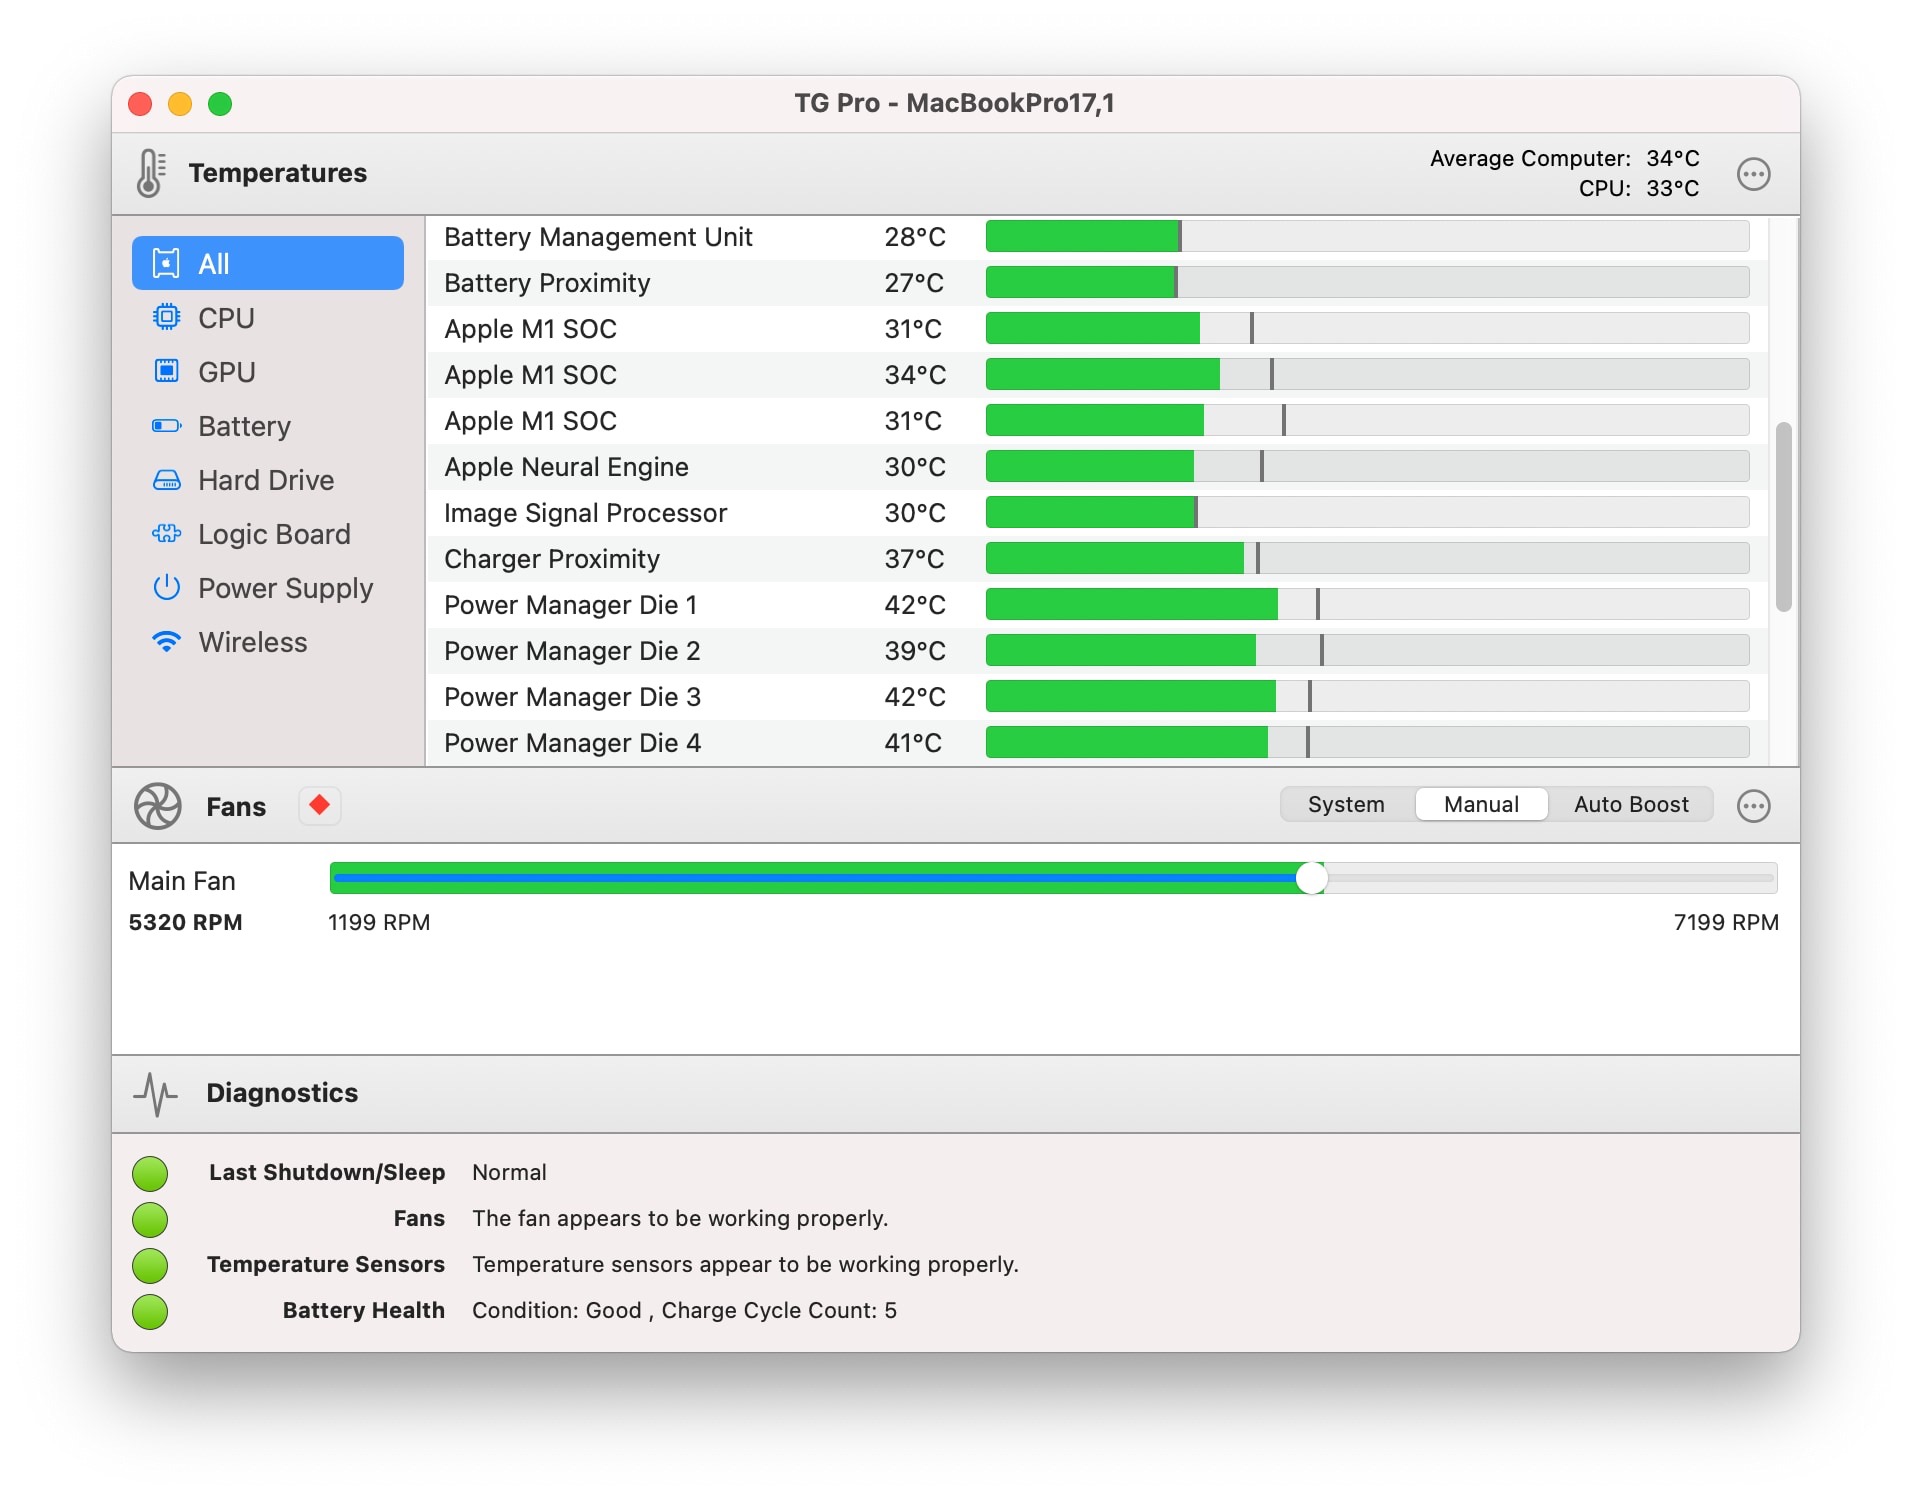
Task: Switch fan control to Auto Boost mode
Action: click(x=1631, y=805)
